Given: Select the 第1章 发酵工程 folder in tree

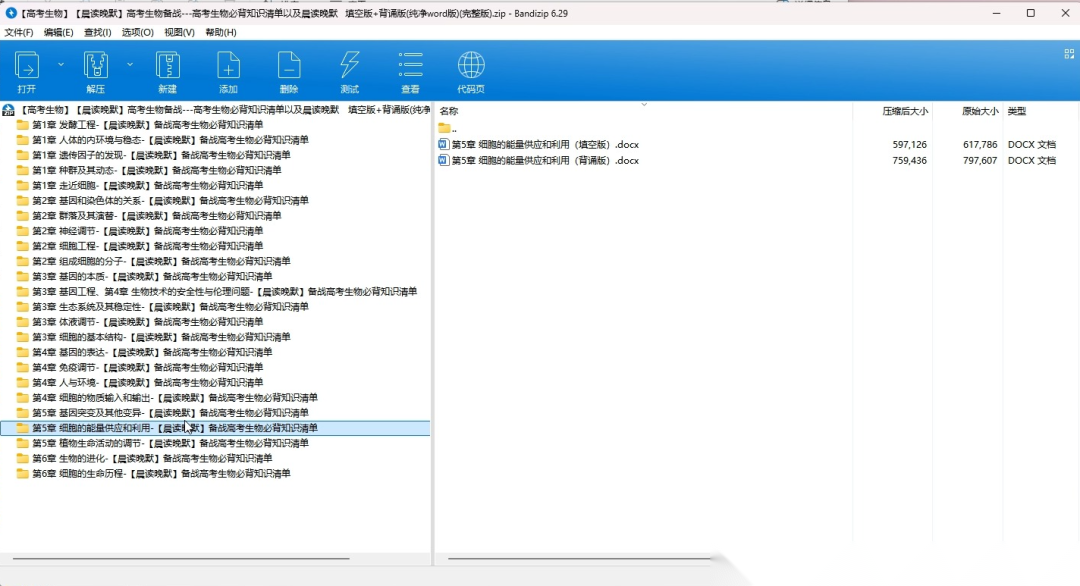Looking at the screenshot, I should point(147,125).
